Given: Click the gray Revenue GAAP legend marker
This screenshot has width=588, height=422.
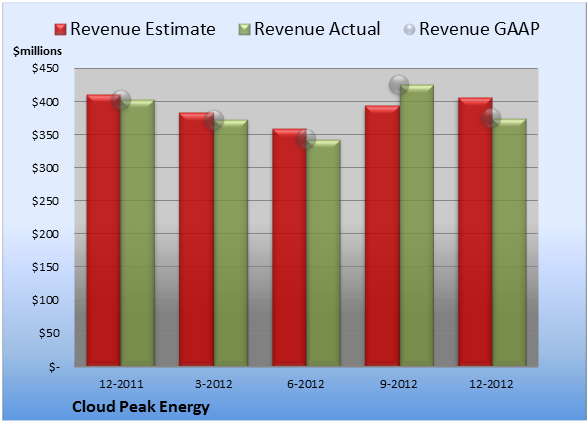Looking at the screenshot, I should [x=409, y=30].
